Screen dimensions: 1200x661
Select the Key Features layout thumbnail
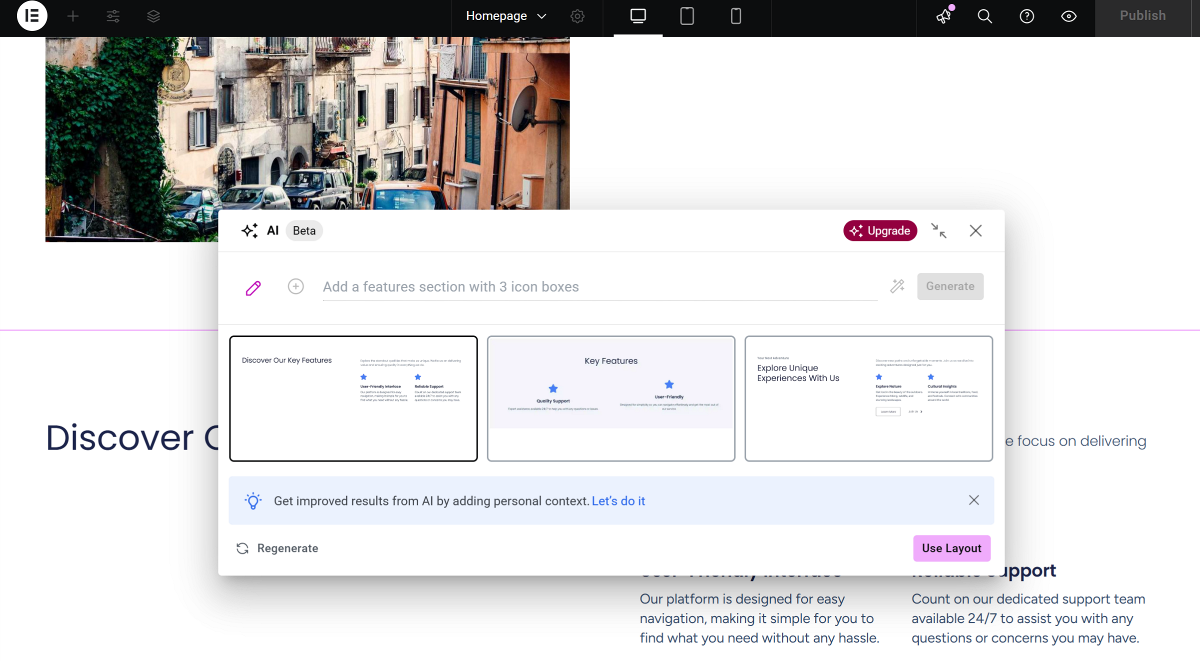pos(611,398)
